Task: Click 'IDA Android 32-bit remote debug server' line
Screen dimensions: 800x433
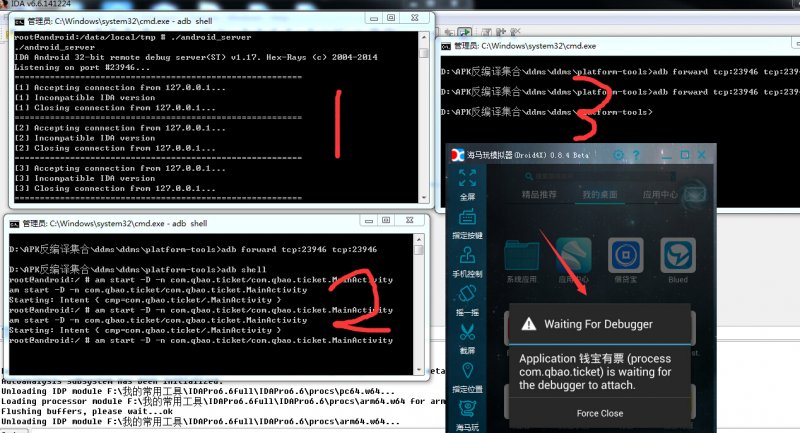Action: click(196, 57)
